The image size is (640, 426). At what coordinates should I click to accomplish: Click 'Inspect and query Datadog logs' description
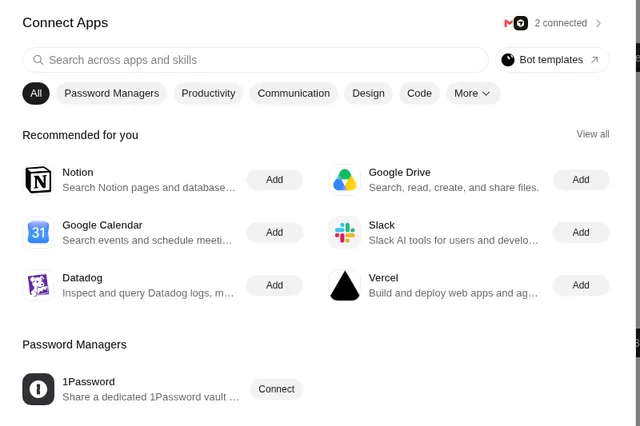148,293
